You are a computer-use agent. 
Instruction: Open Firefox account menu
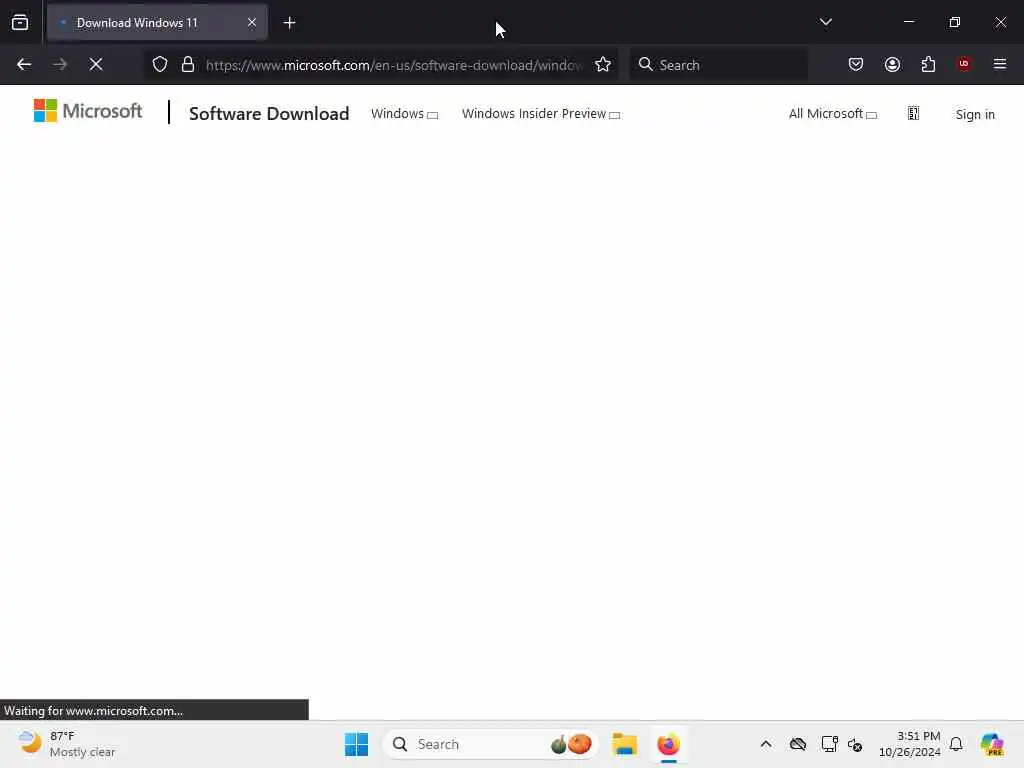(x=892, y=64)
